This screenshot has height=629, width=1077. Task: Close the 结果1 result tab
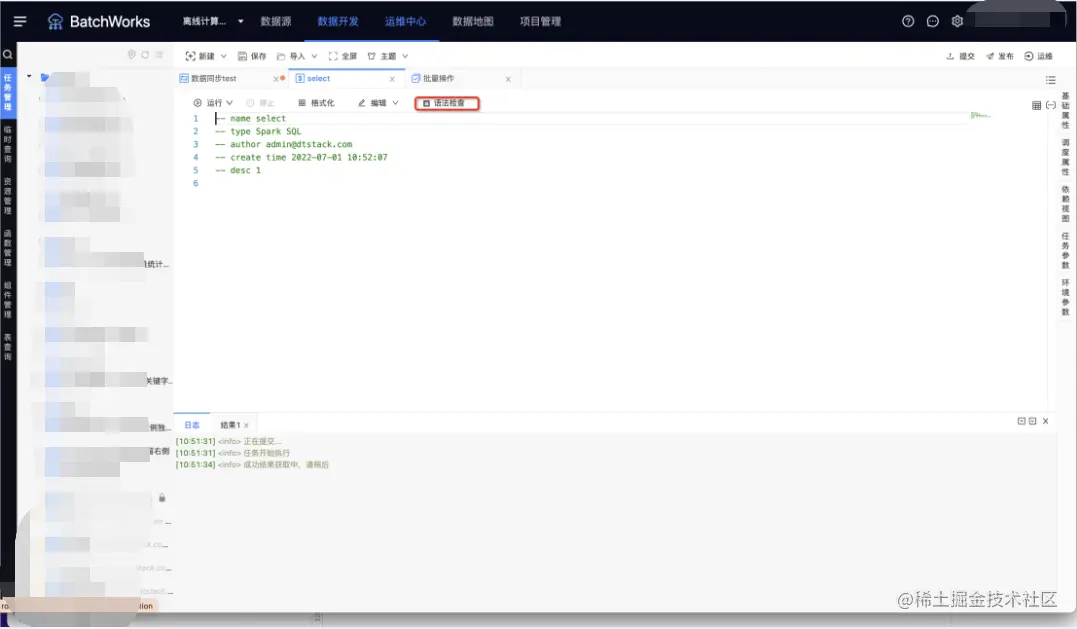[x=246, y=426]
